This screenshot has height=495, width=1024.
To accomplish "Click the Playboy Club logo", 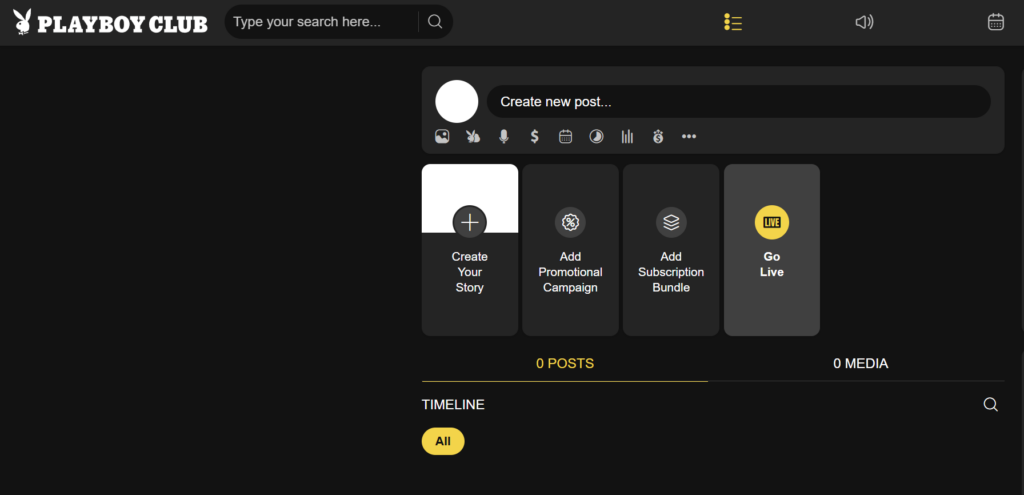I will click(110, 22).
